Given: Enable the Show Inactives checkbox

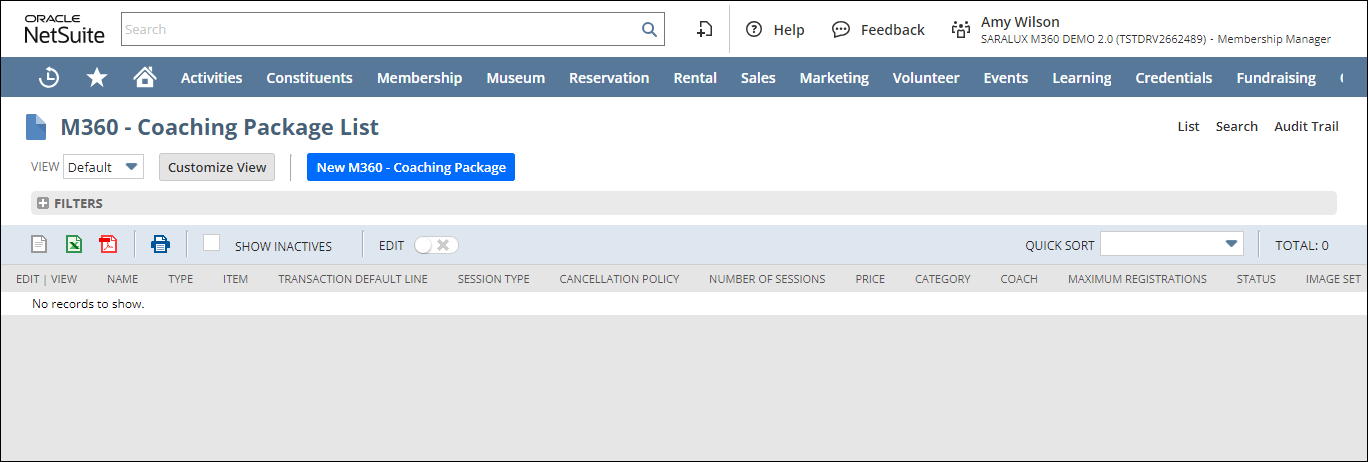Looking at the screenshot, I should (211, 243).
